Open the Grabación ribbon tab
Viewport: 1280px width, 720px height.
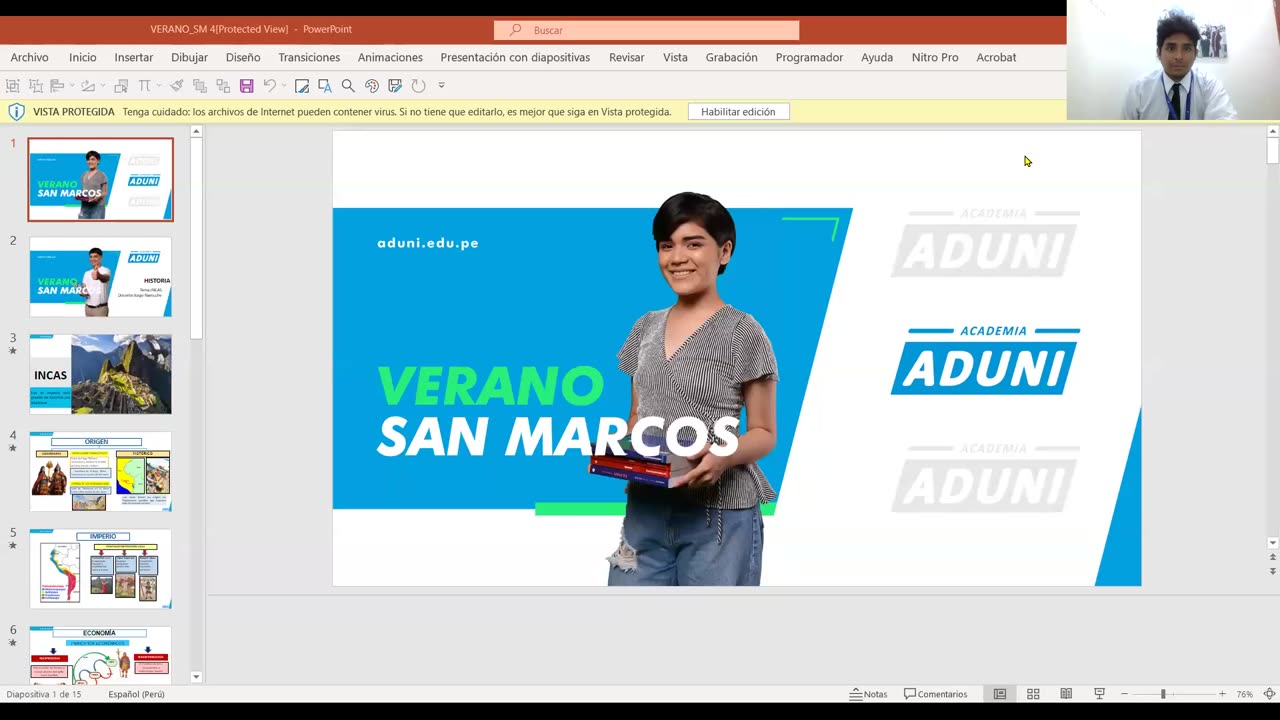(731, 57)
